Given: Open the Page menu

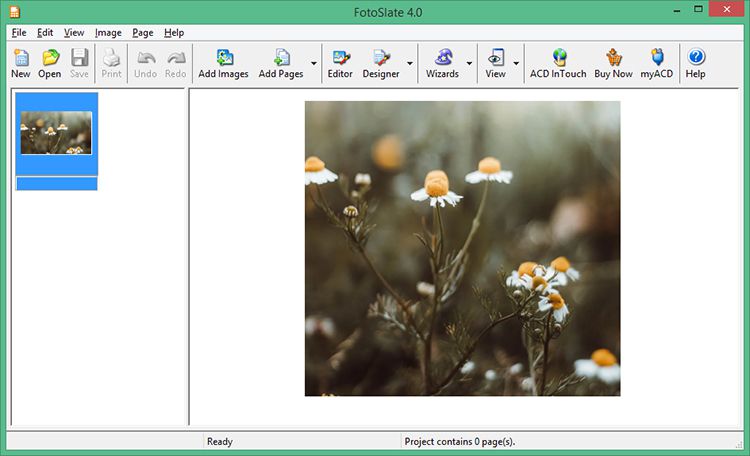Looking at the screenshot, I should [143, 33].
